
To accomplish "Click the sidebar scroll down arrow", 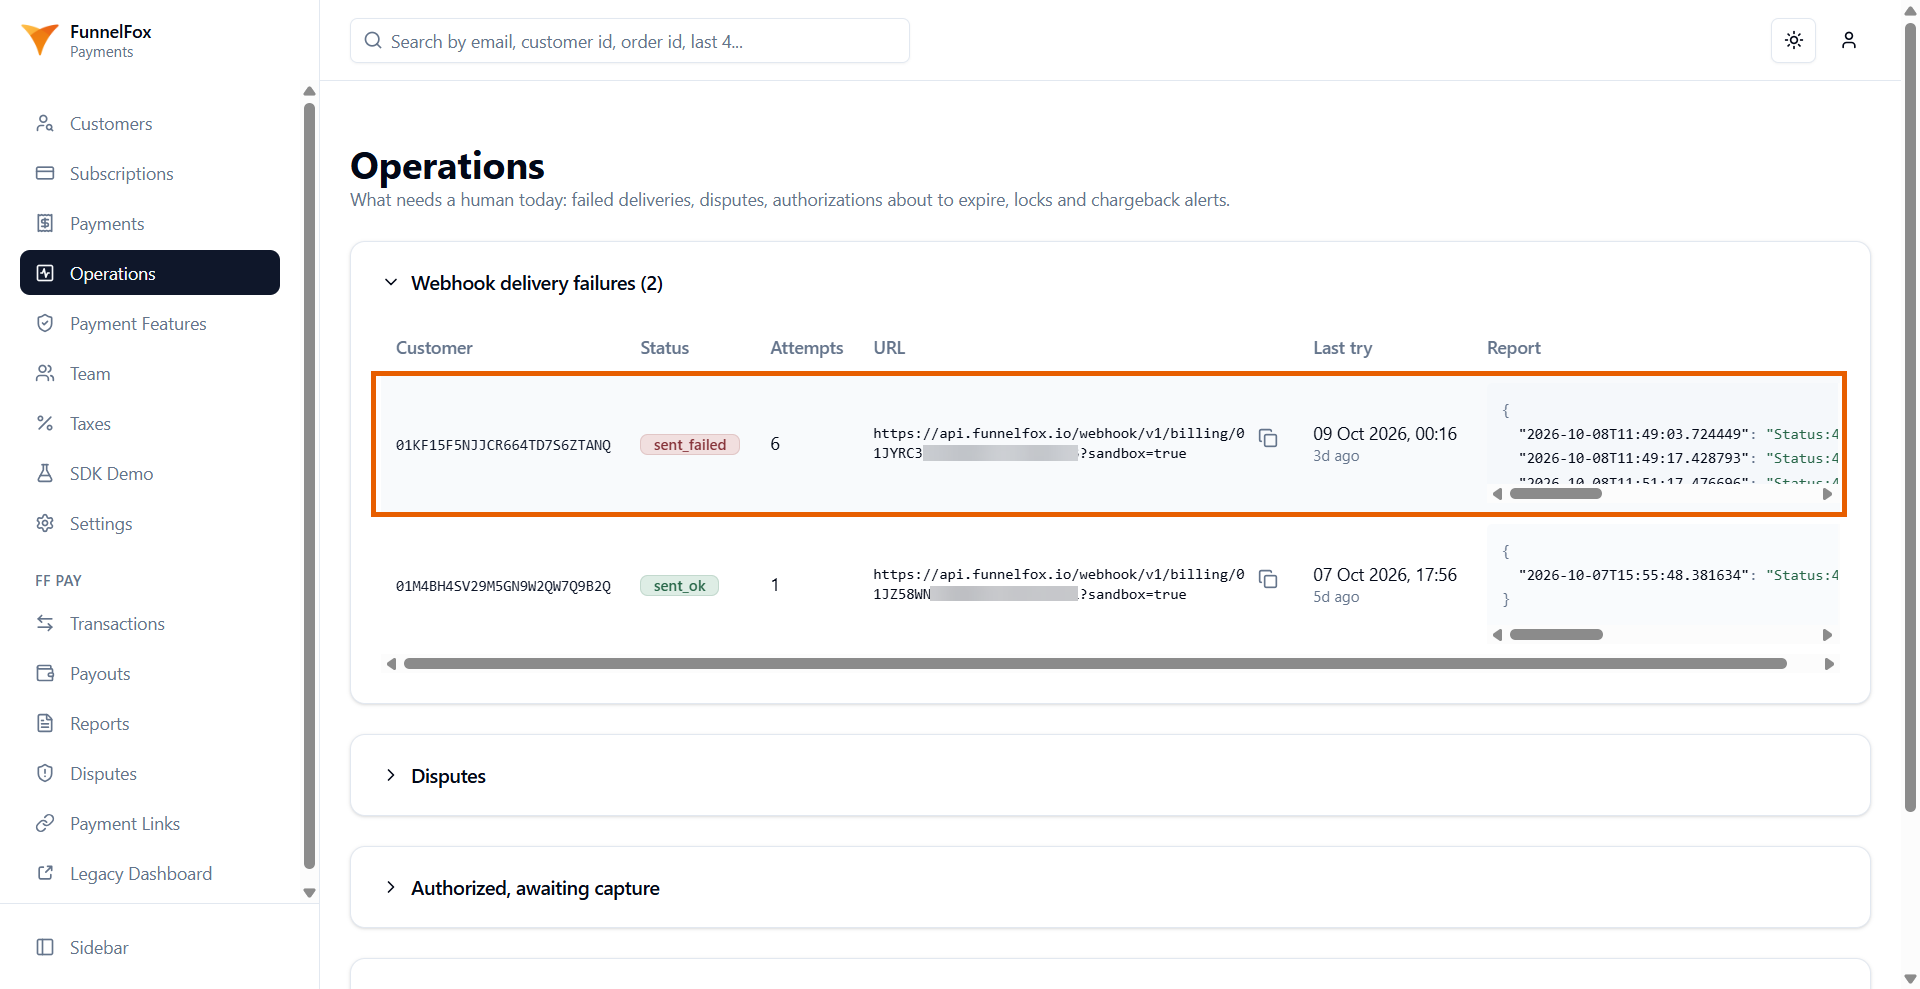I will [x=309, y=893].
